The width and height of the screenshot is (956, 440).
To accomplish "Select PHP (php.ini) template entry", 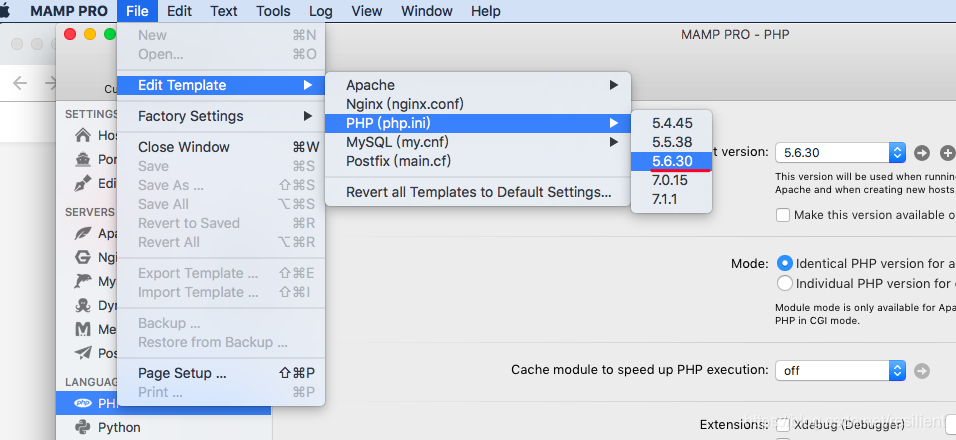I will coord(477,123).
